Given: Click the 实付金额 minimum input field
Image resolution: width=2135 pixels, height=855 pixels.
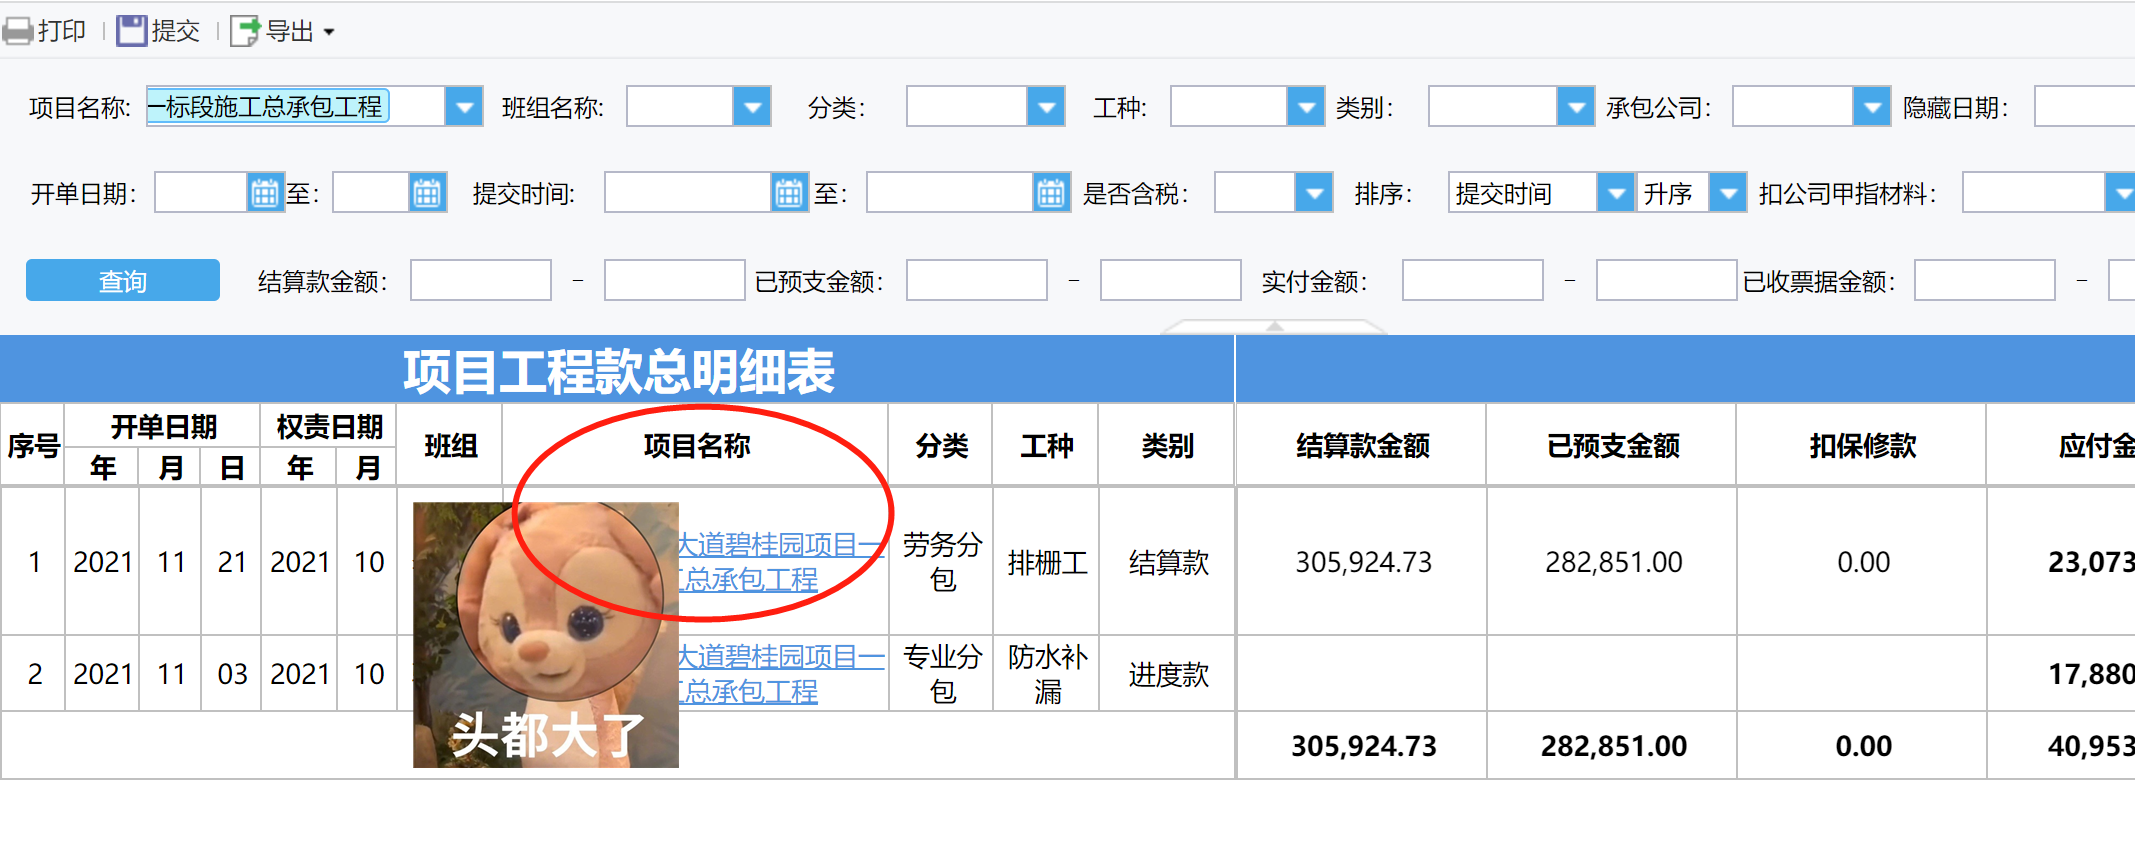Looking at the screenshot, I should (1473, 281).
